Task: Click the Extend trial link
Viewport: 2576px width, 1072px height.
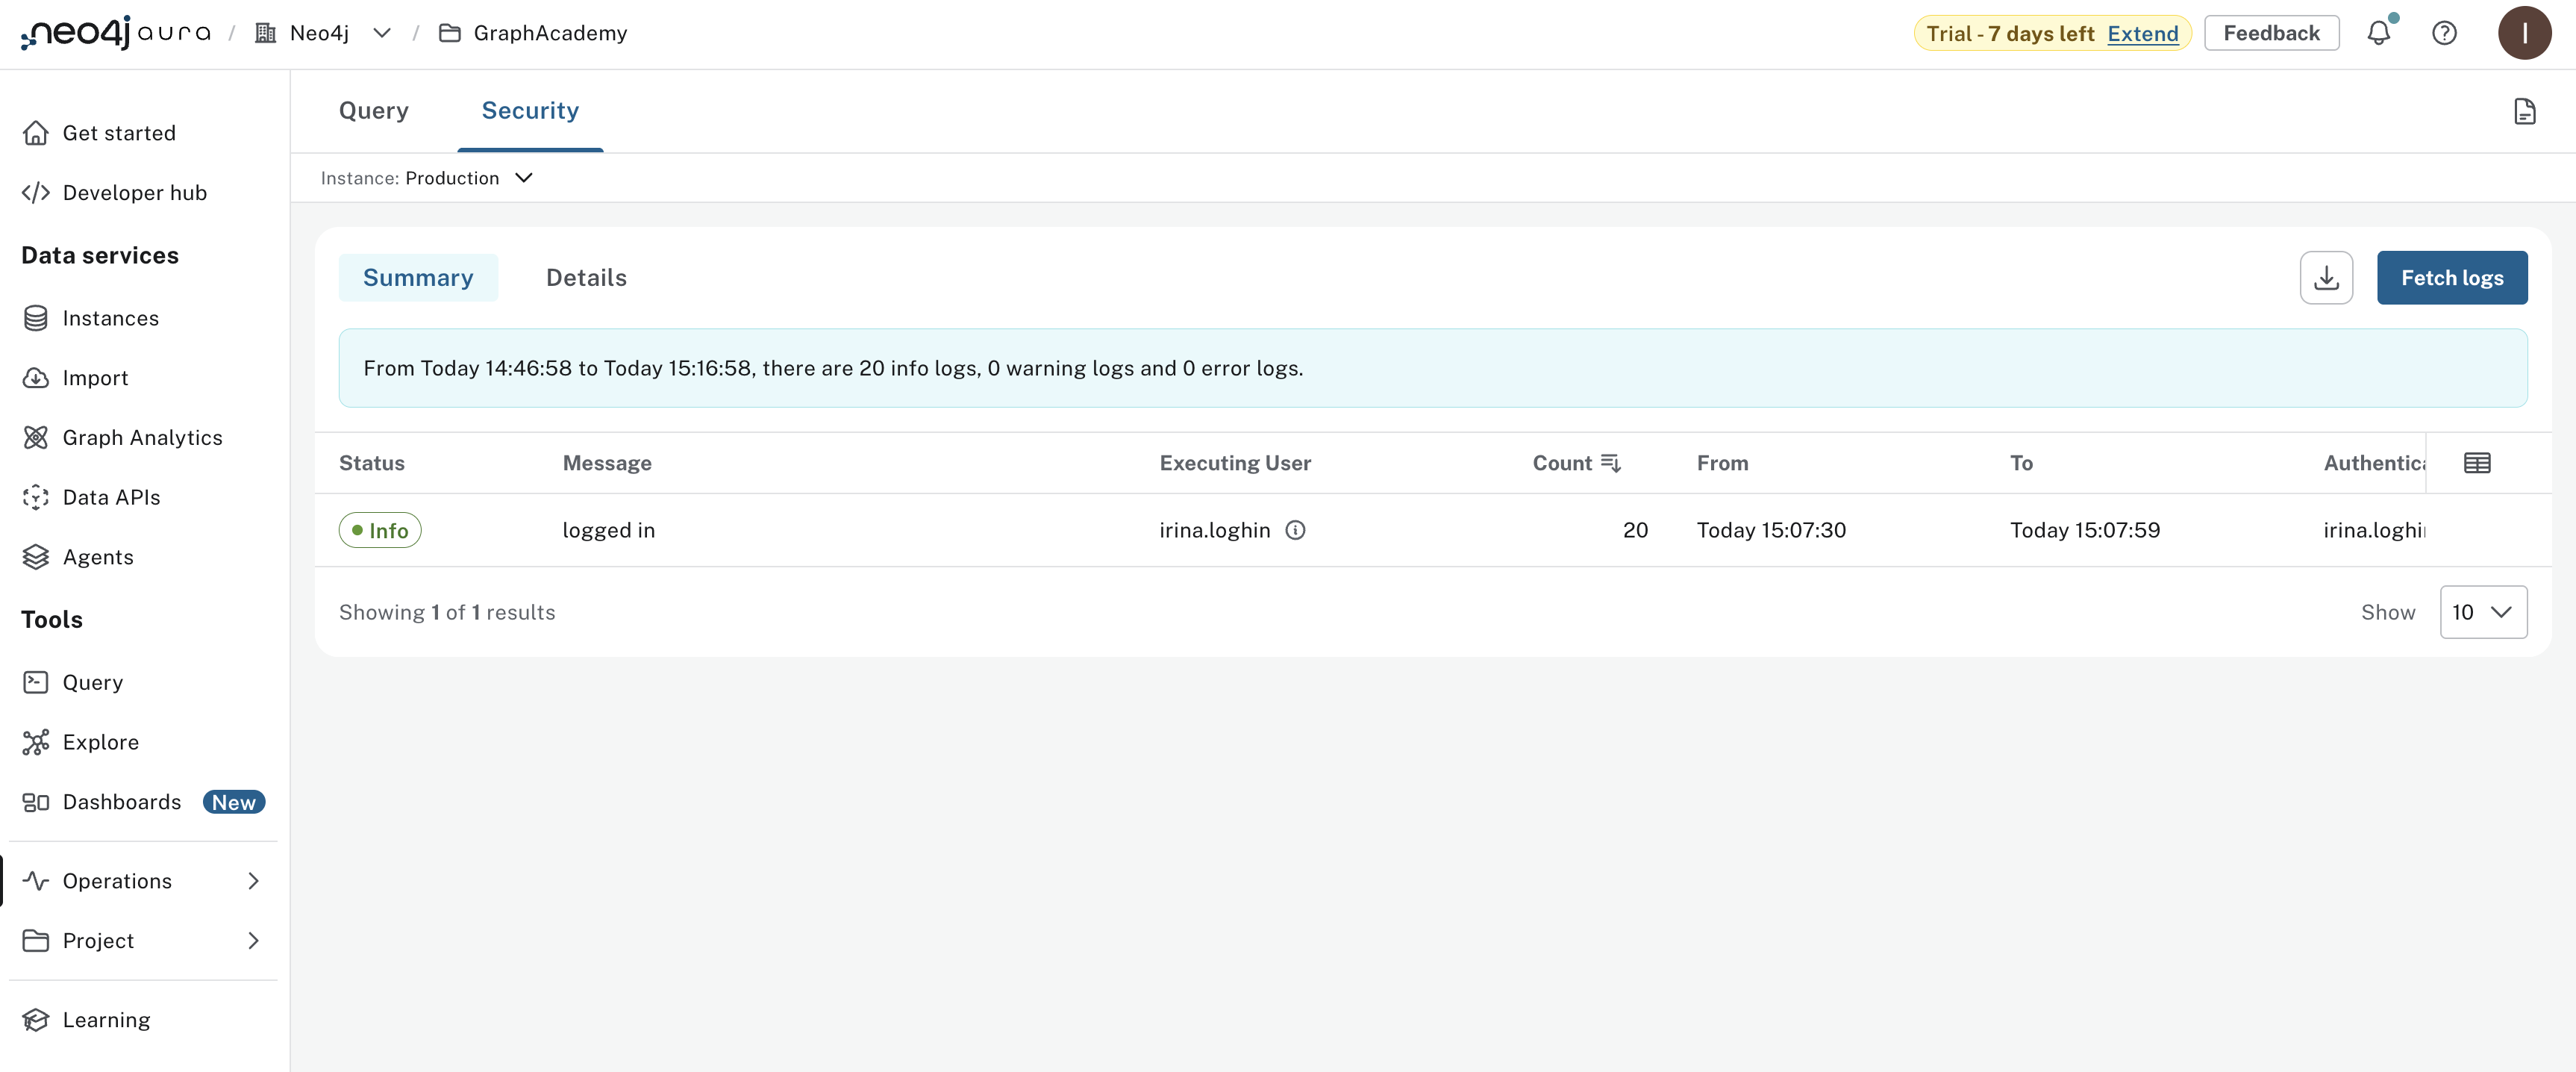Action: pos(2142,33)
